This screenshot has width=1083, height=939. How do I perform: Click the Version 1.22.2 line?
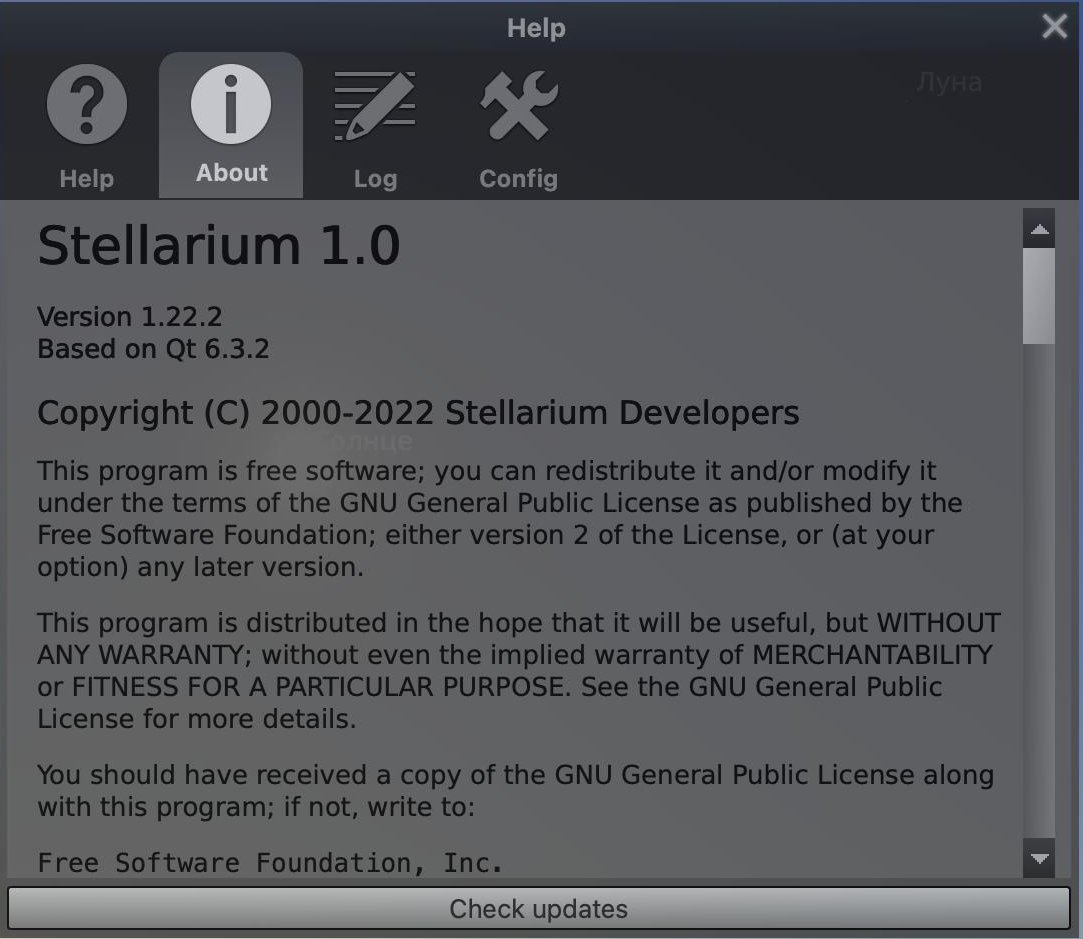(x=130, y=317)
